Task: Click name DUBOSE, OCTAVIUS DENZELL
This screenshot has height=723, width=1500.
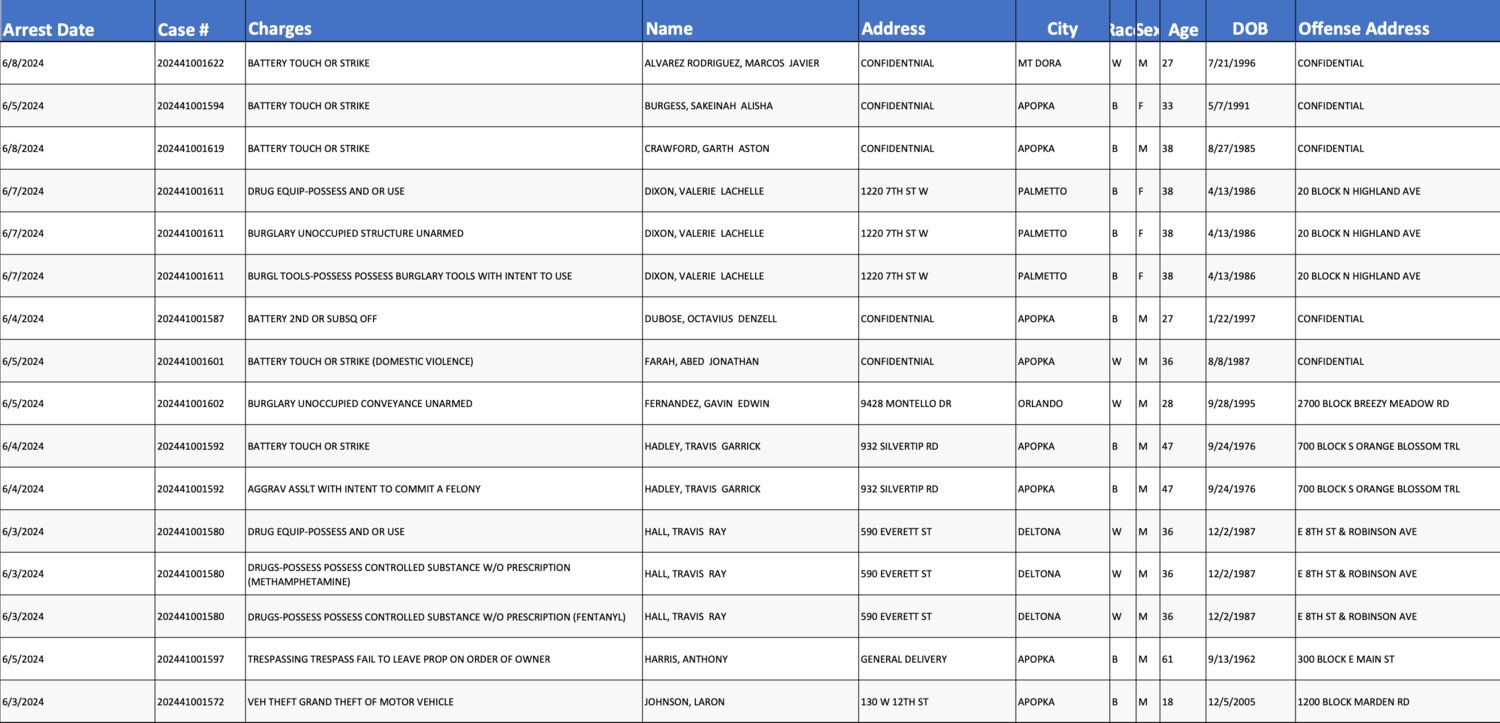Action: point(710,319)
